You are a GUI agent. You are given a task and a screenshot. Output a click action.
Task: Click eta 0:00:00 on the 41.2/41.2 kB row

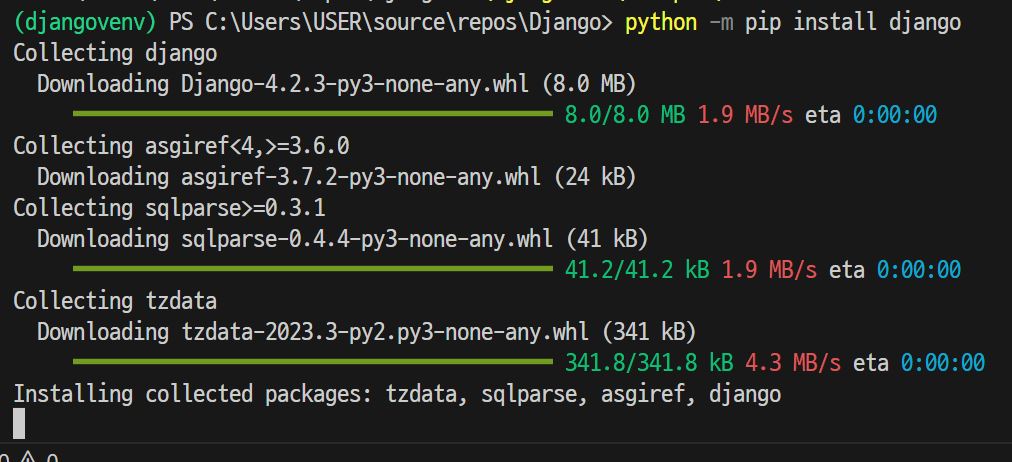coord(895,270)
